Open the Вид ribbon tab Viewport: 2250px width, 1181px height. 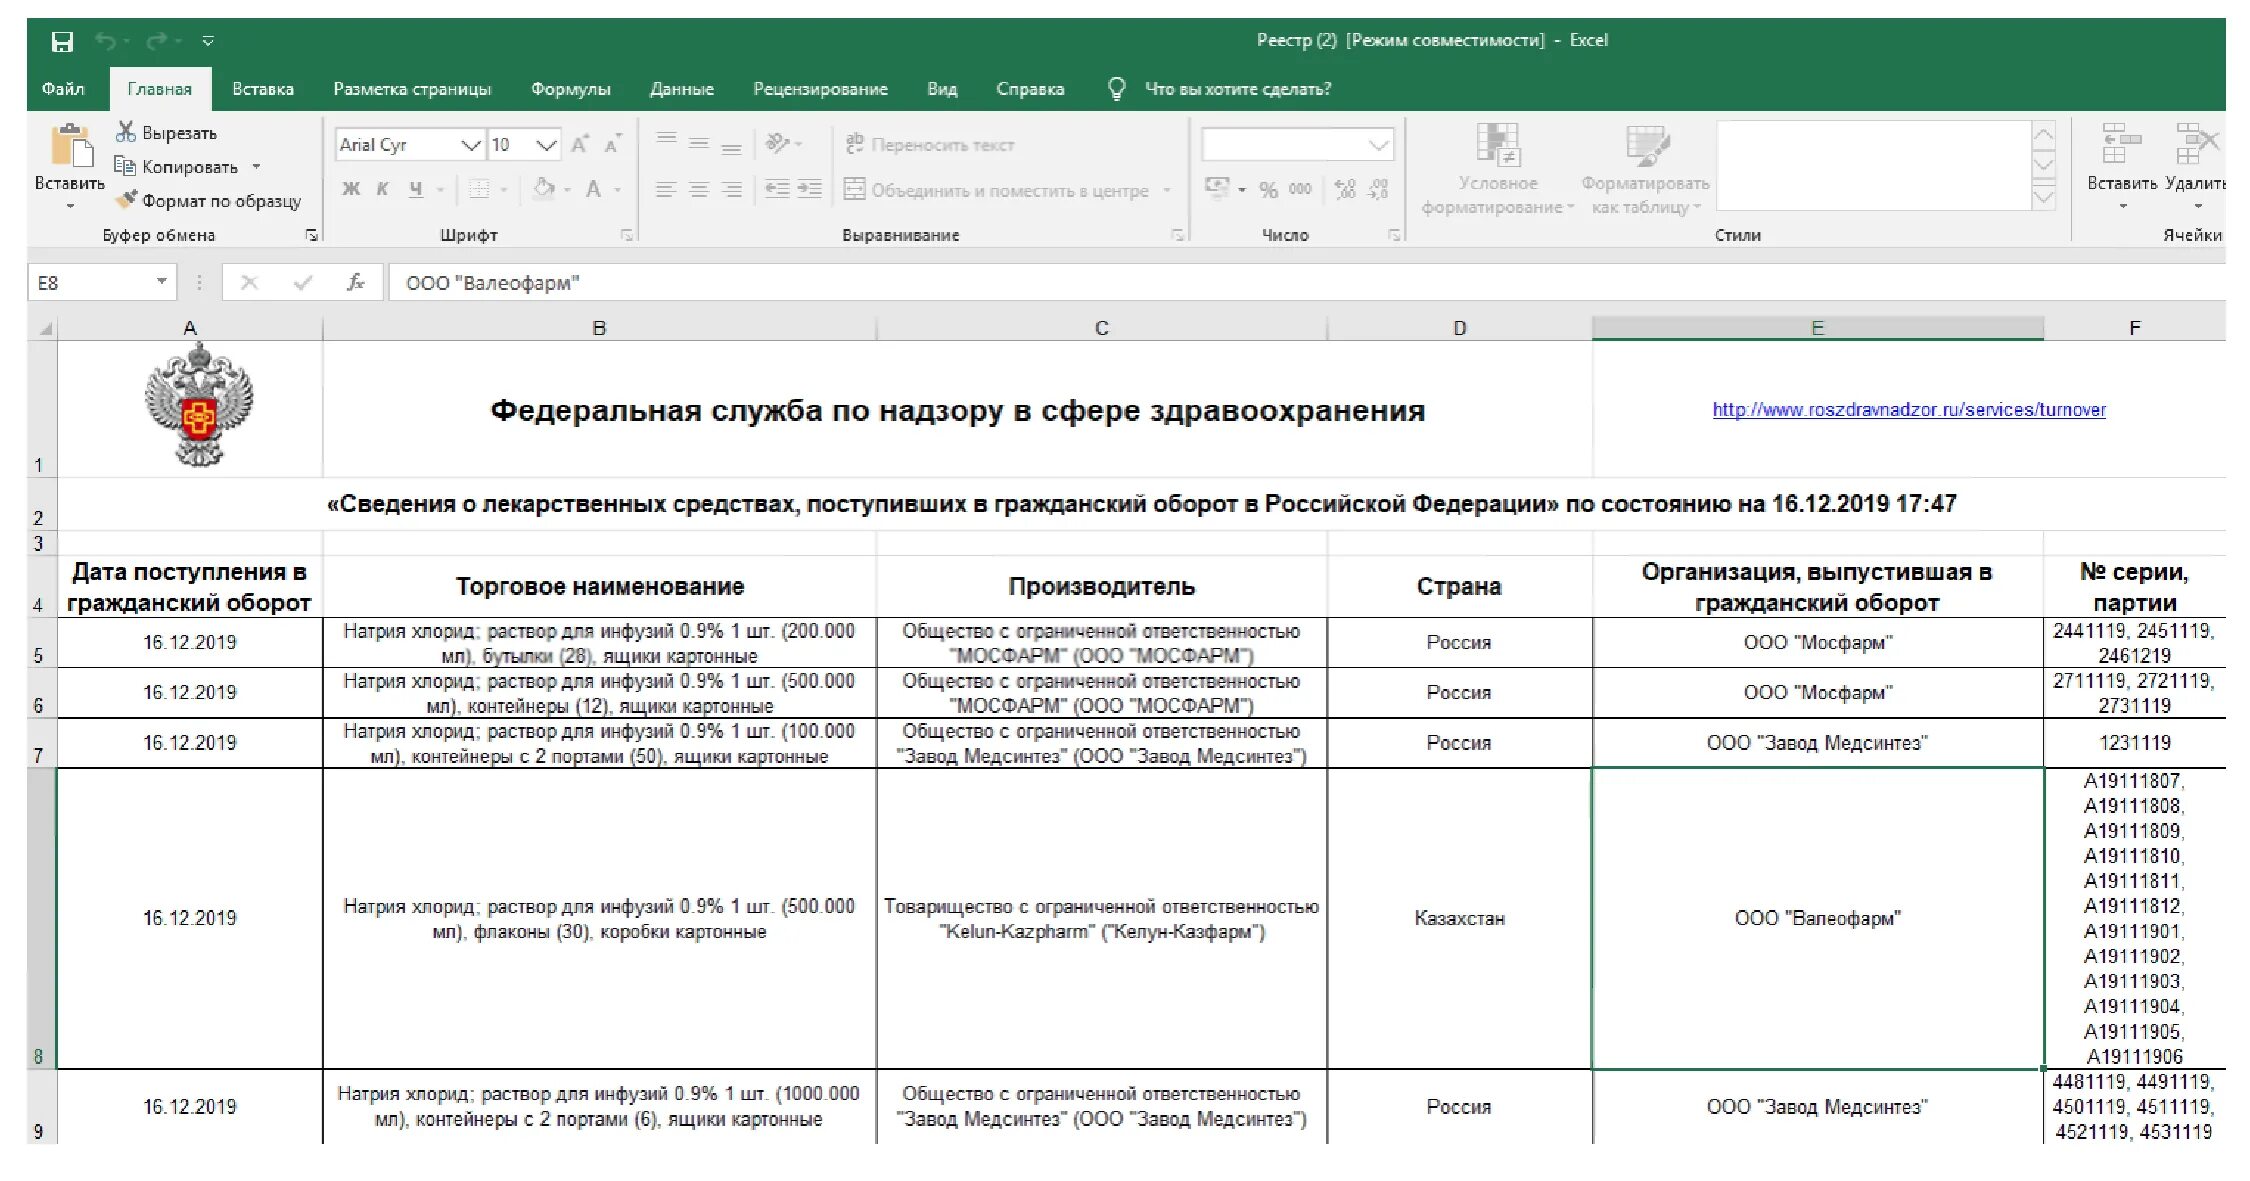click(x=941, y=89)
